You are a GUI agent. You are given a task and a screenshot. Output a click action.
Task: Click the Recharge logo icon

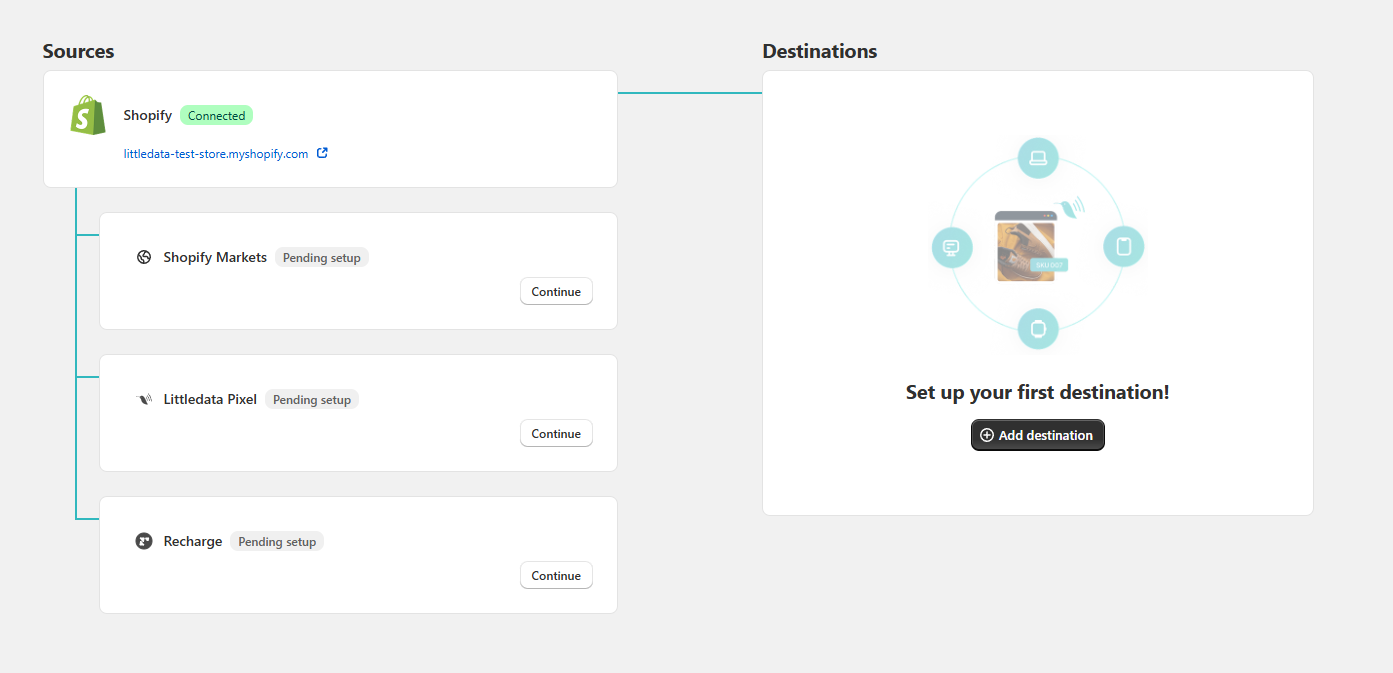pyautogui.click(x=144, y=541)
